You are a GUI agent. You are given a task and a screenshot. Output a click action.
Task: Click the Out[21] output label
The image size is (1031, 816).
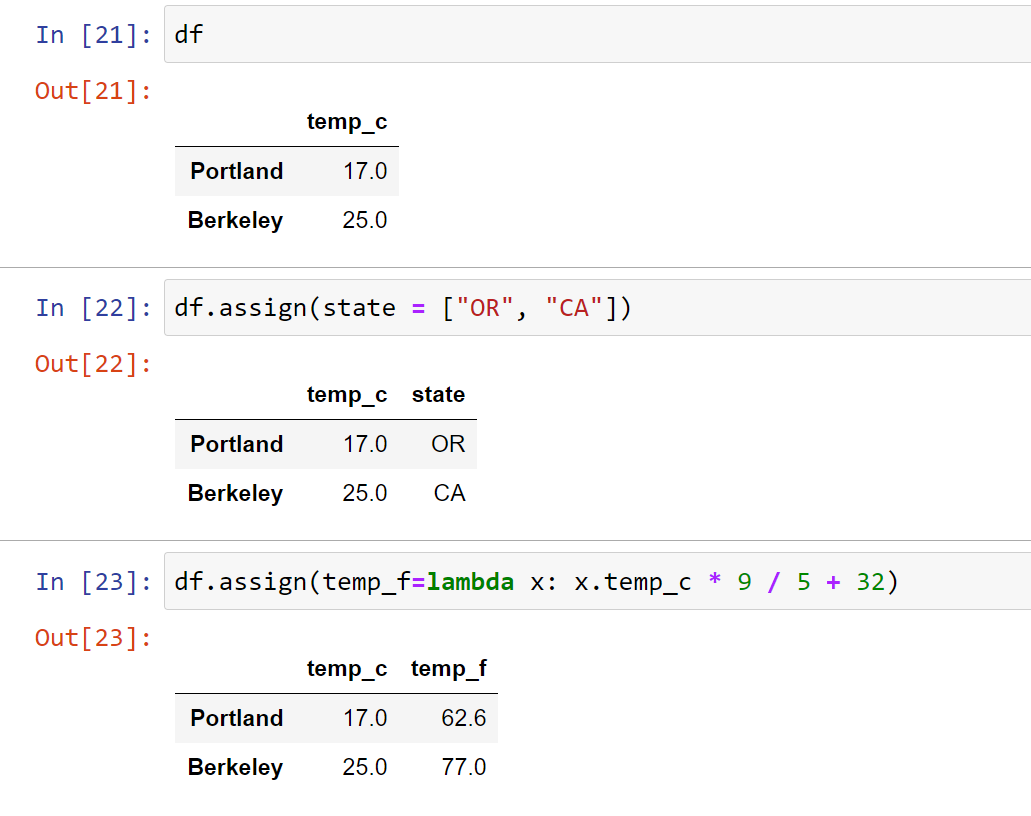[92, 90]
